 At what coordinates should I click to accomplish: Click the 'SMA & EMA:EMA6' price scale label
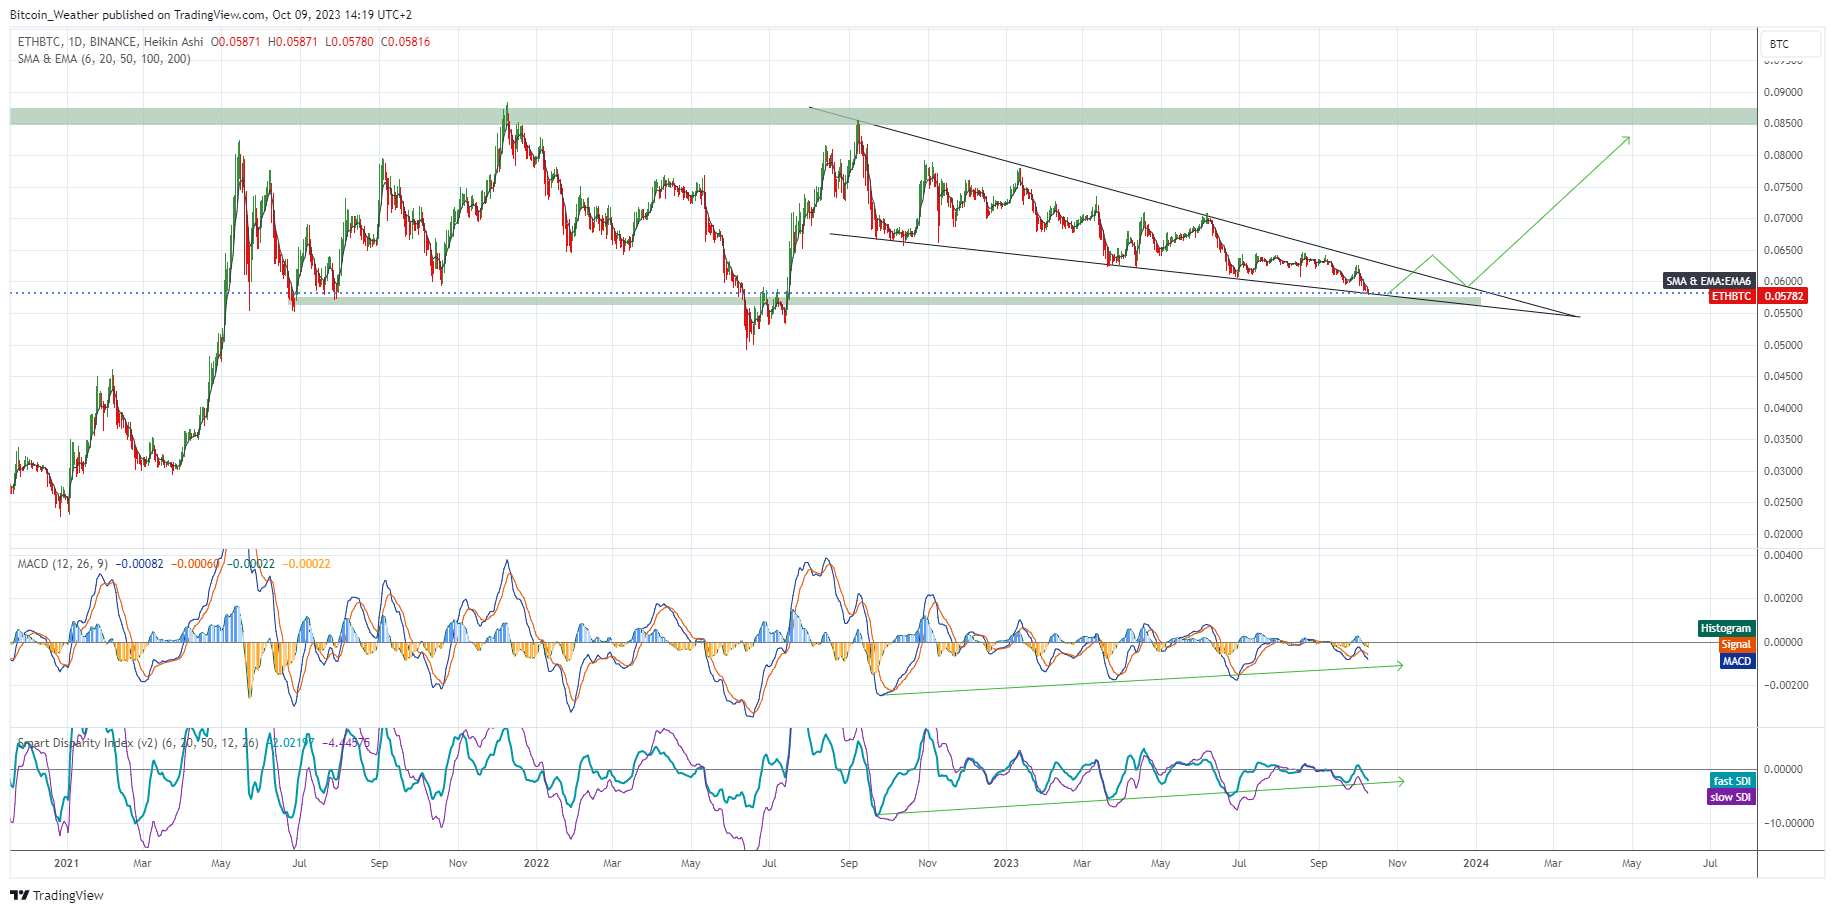click(1709, 281)
